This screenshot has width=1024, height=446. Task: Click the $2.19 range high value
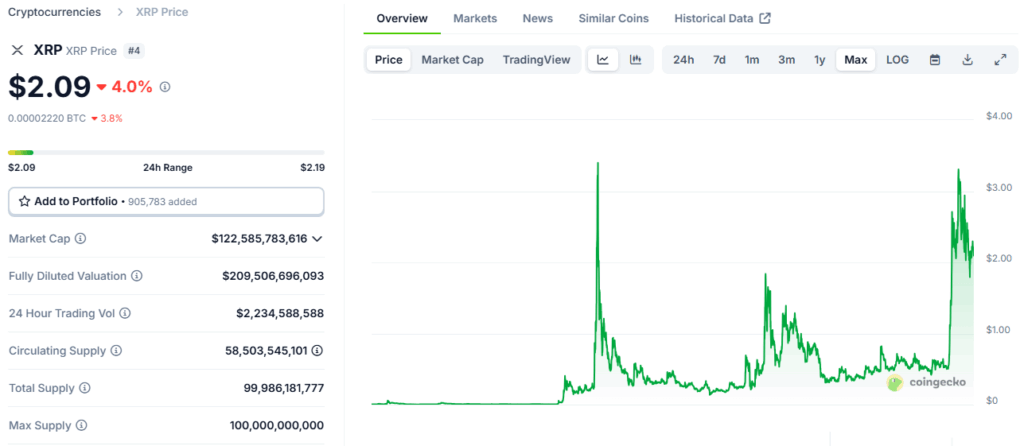click(312, 168)
